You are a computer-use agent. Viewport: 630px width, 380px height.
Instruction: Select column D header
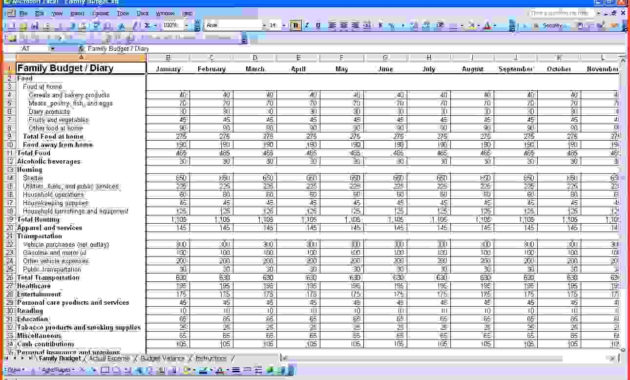(x=255, y=58)
